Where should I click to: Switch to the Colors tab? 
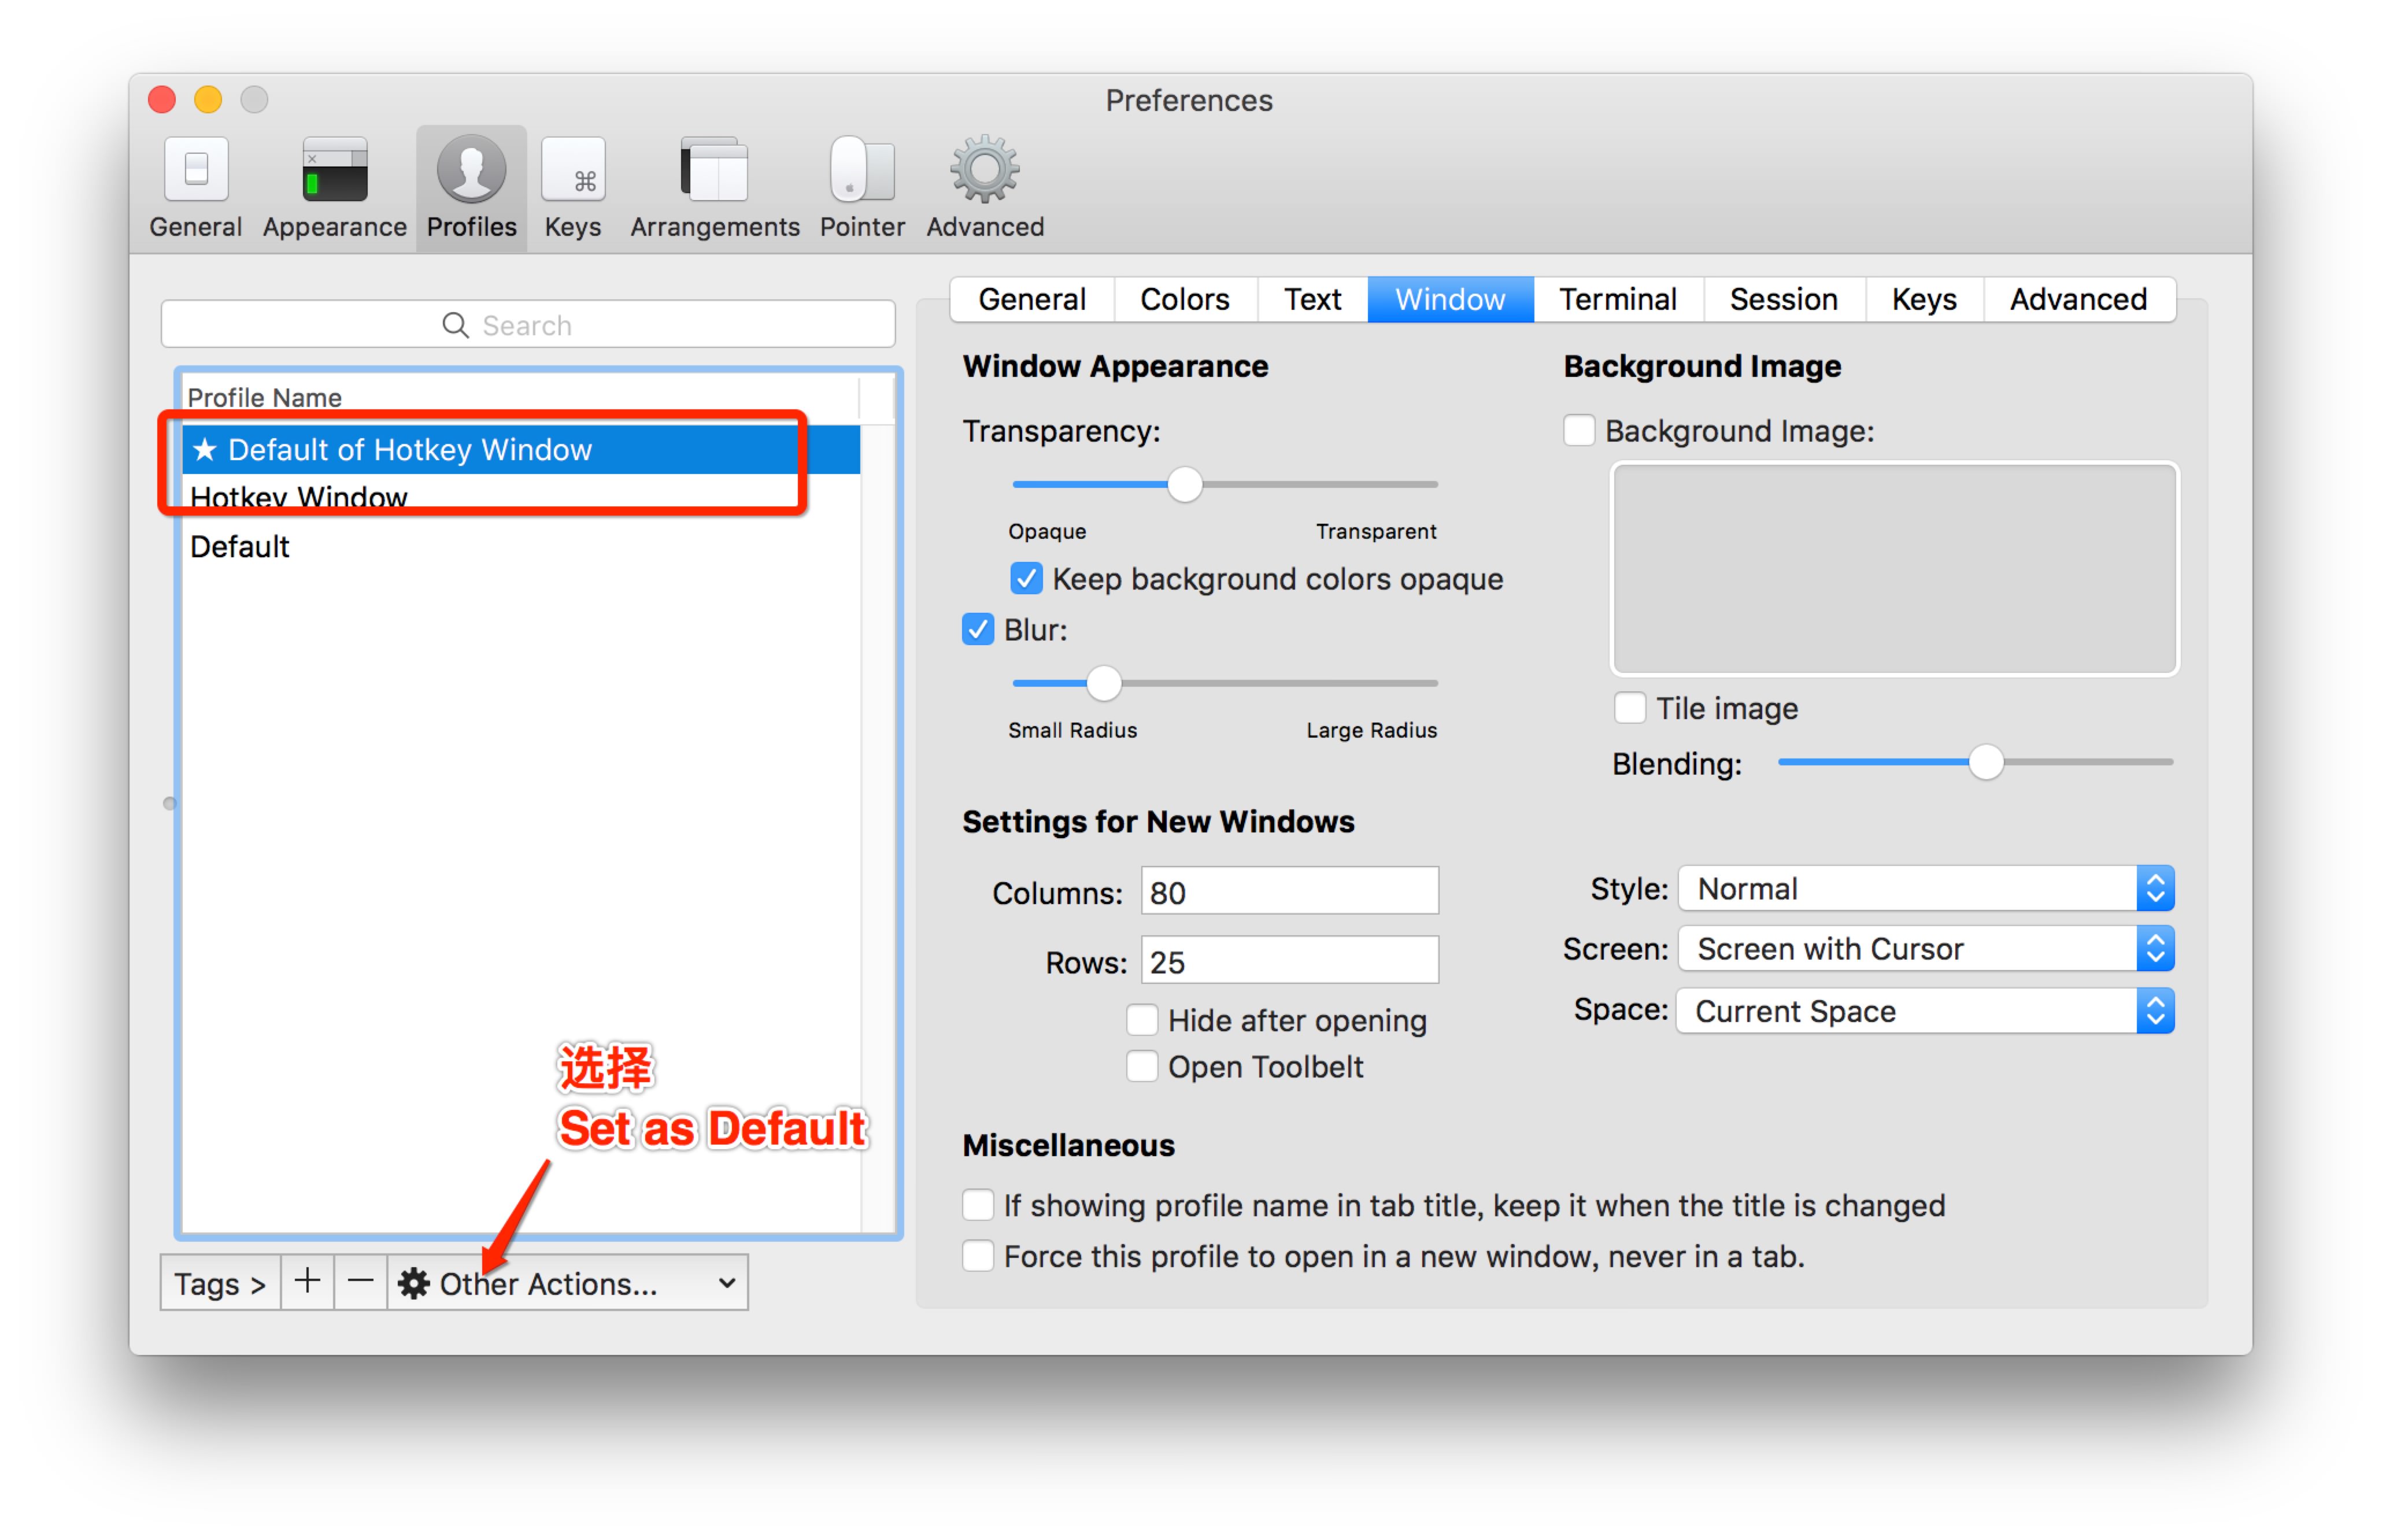(x=1184, y=299)
